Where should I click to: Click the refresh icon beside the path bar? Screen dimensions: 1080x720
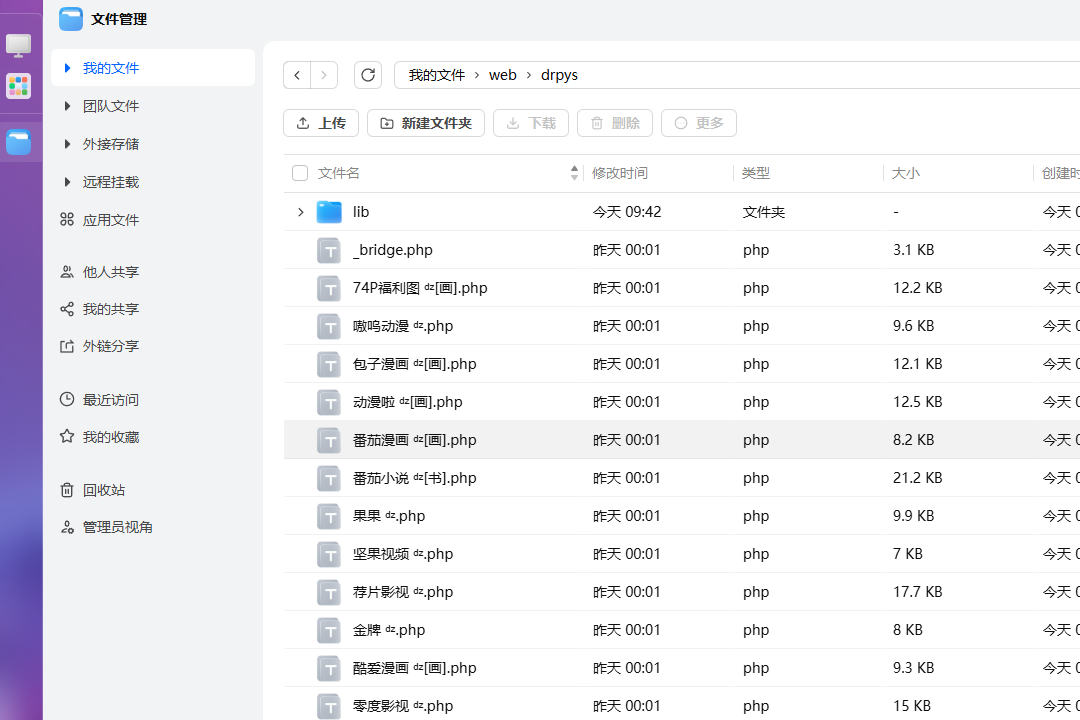(368, 75)
